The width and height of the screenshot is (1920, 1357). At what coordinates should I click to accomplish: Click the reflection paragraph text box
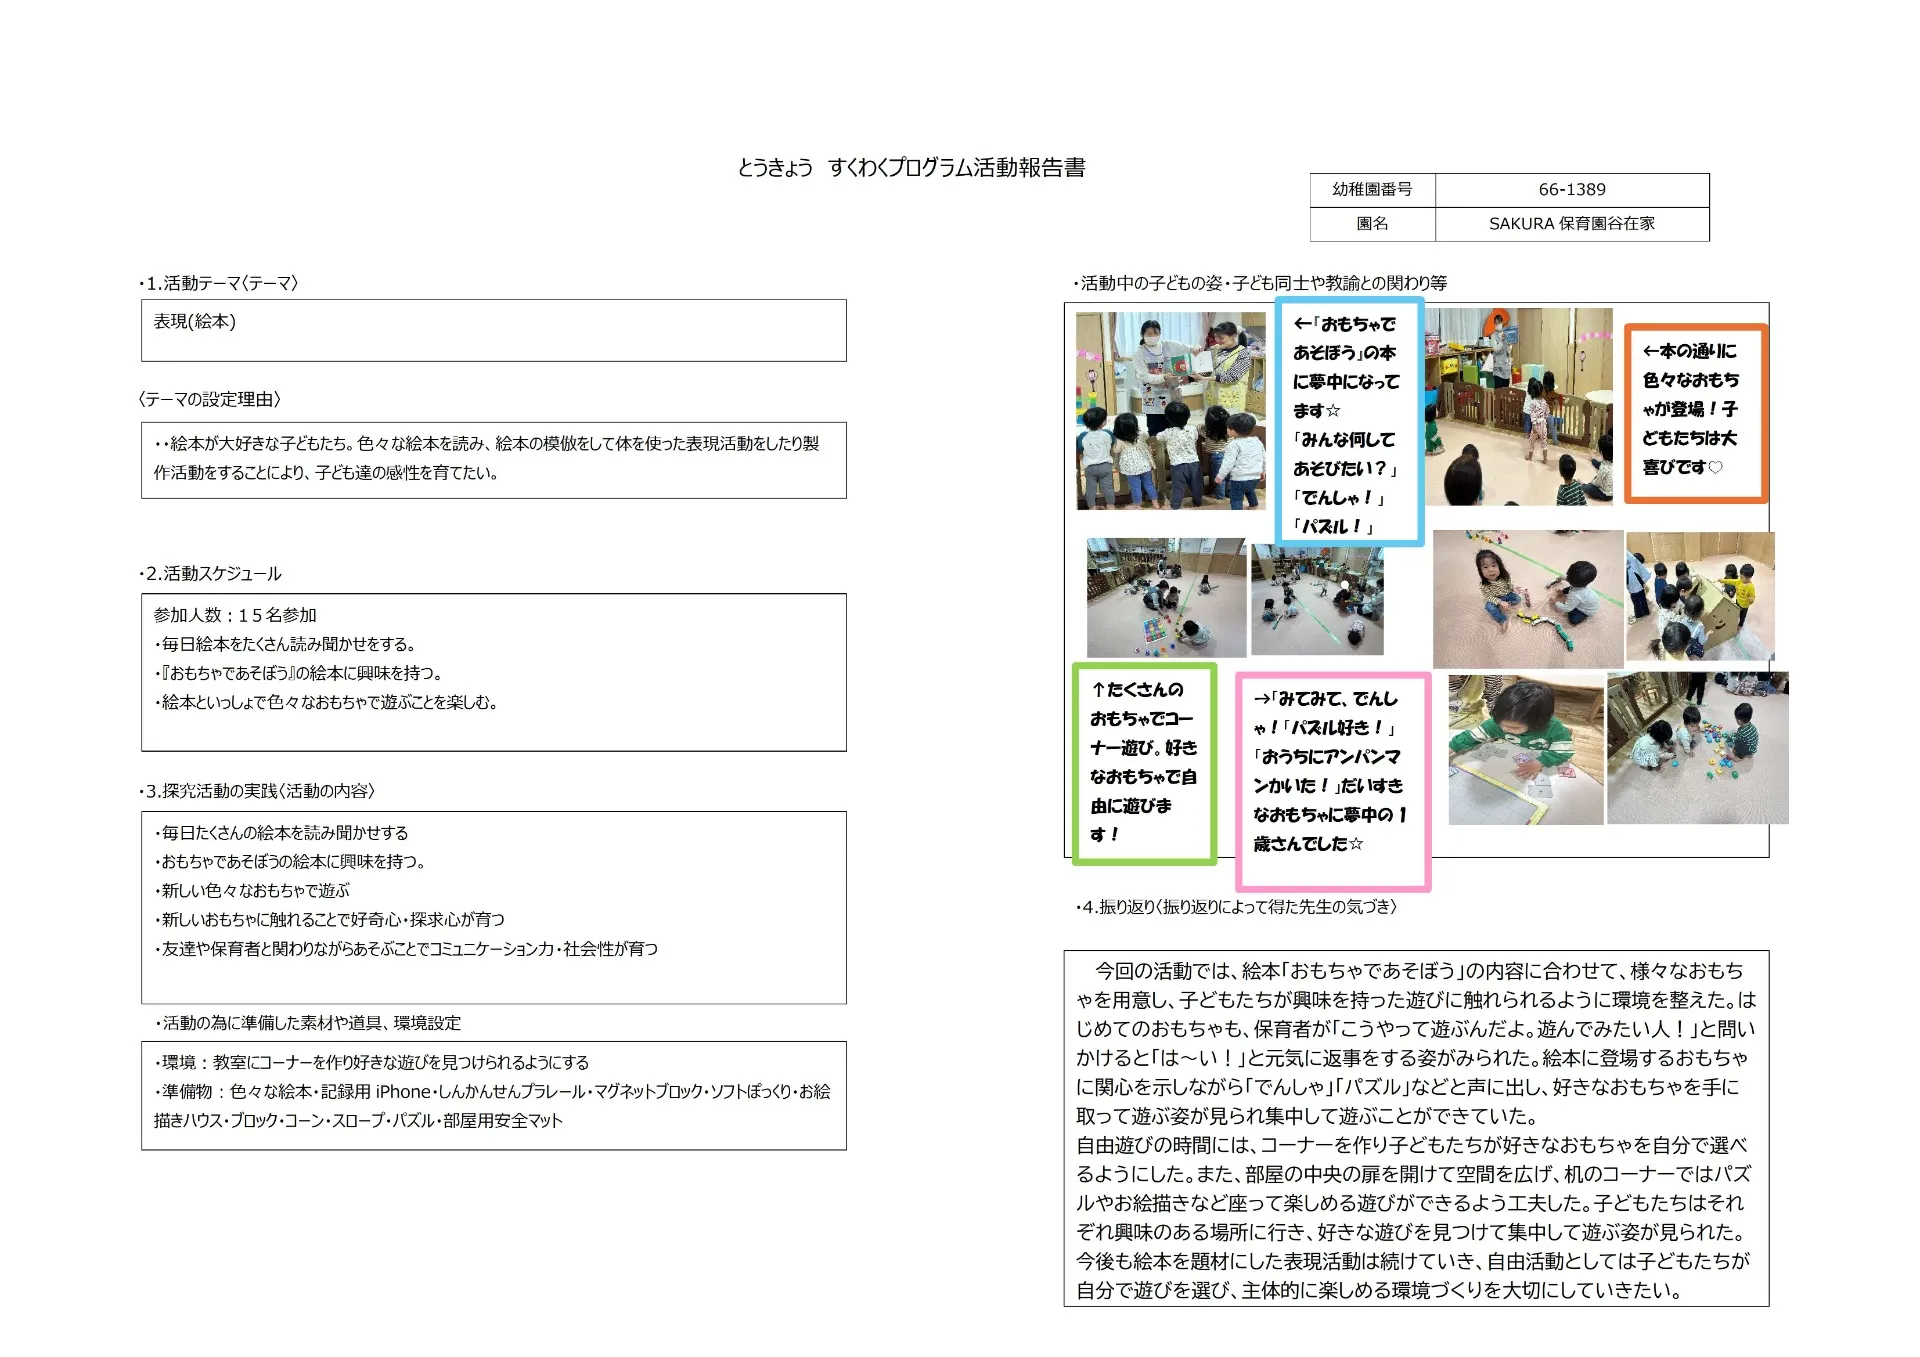point(1415,1128)
